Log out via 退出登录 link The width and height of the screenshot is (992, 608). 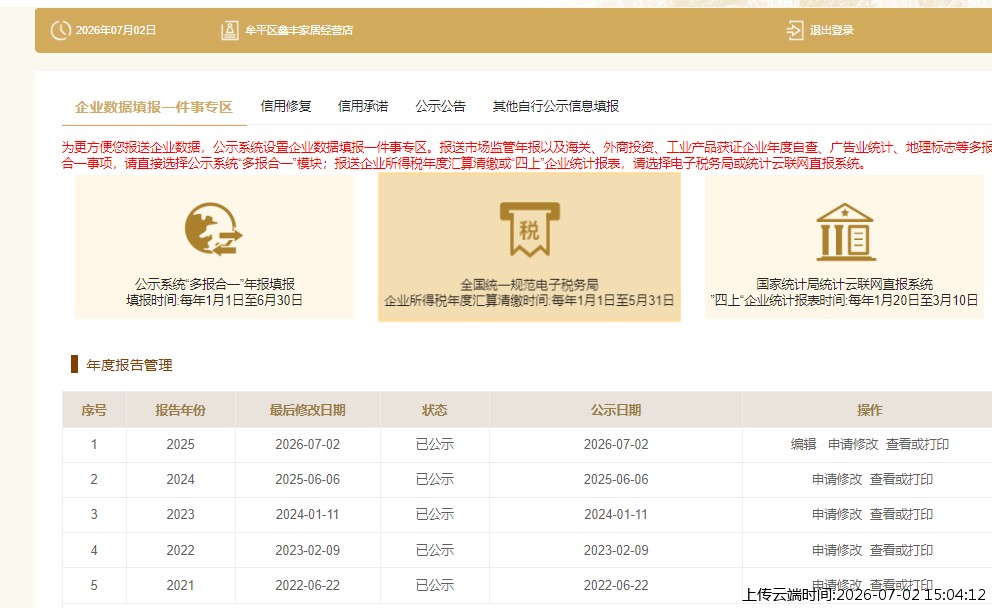(831, 30)
